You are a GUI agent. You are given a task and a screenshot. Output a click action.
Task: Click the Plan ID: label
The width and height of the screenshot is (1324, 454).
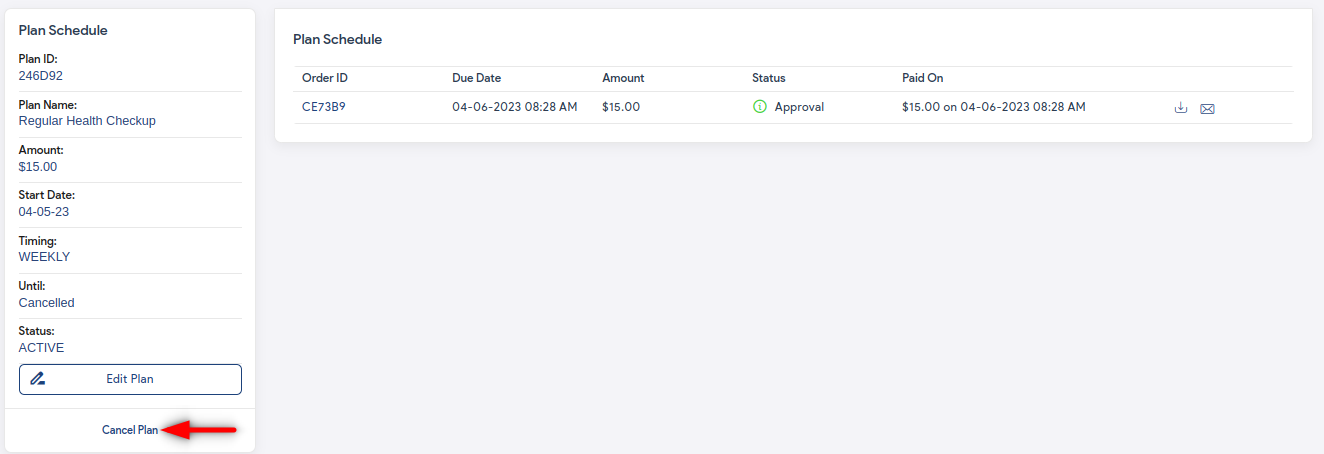38,59
